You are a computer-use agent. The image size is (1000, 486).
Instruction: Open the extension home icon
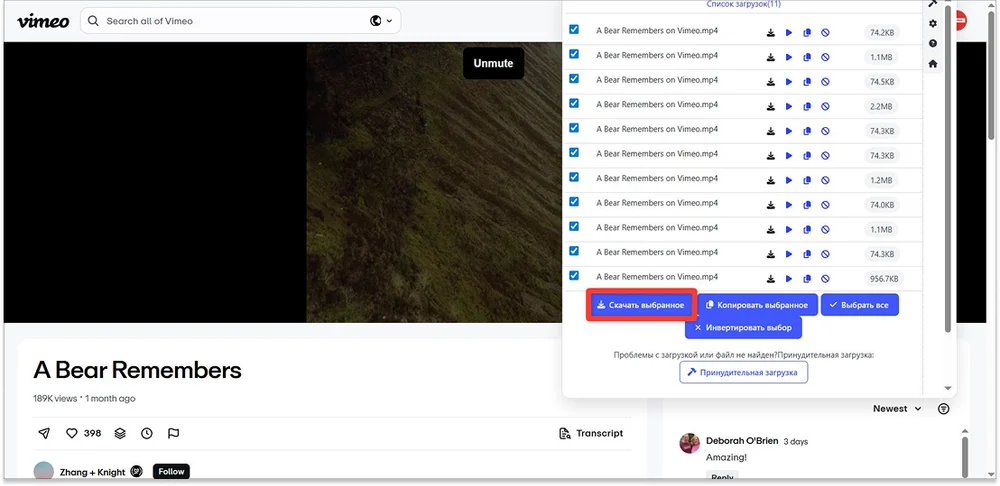click(933, 64)
